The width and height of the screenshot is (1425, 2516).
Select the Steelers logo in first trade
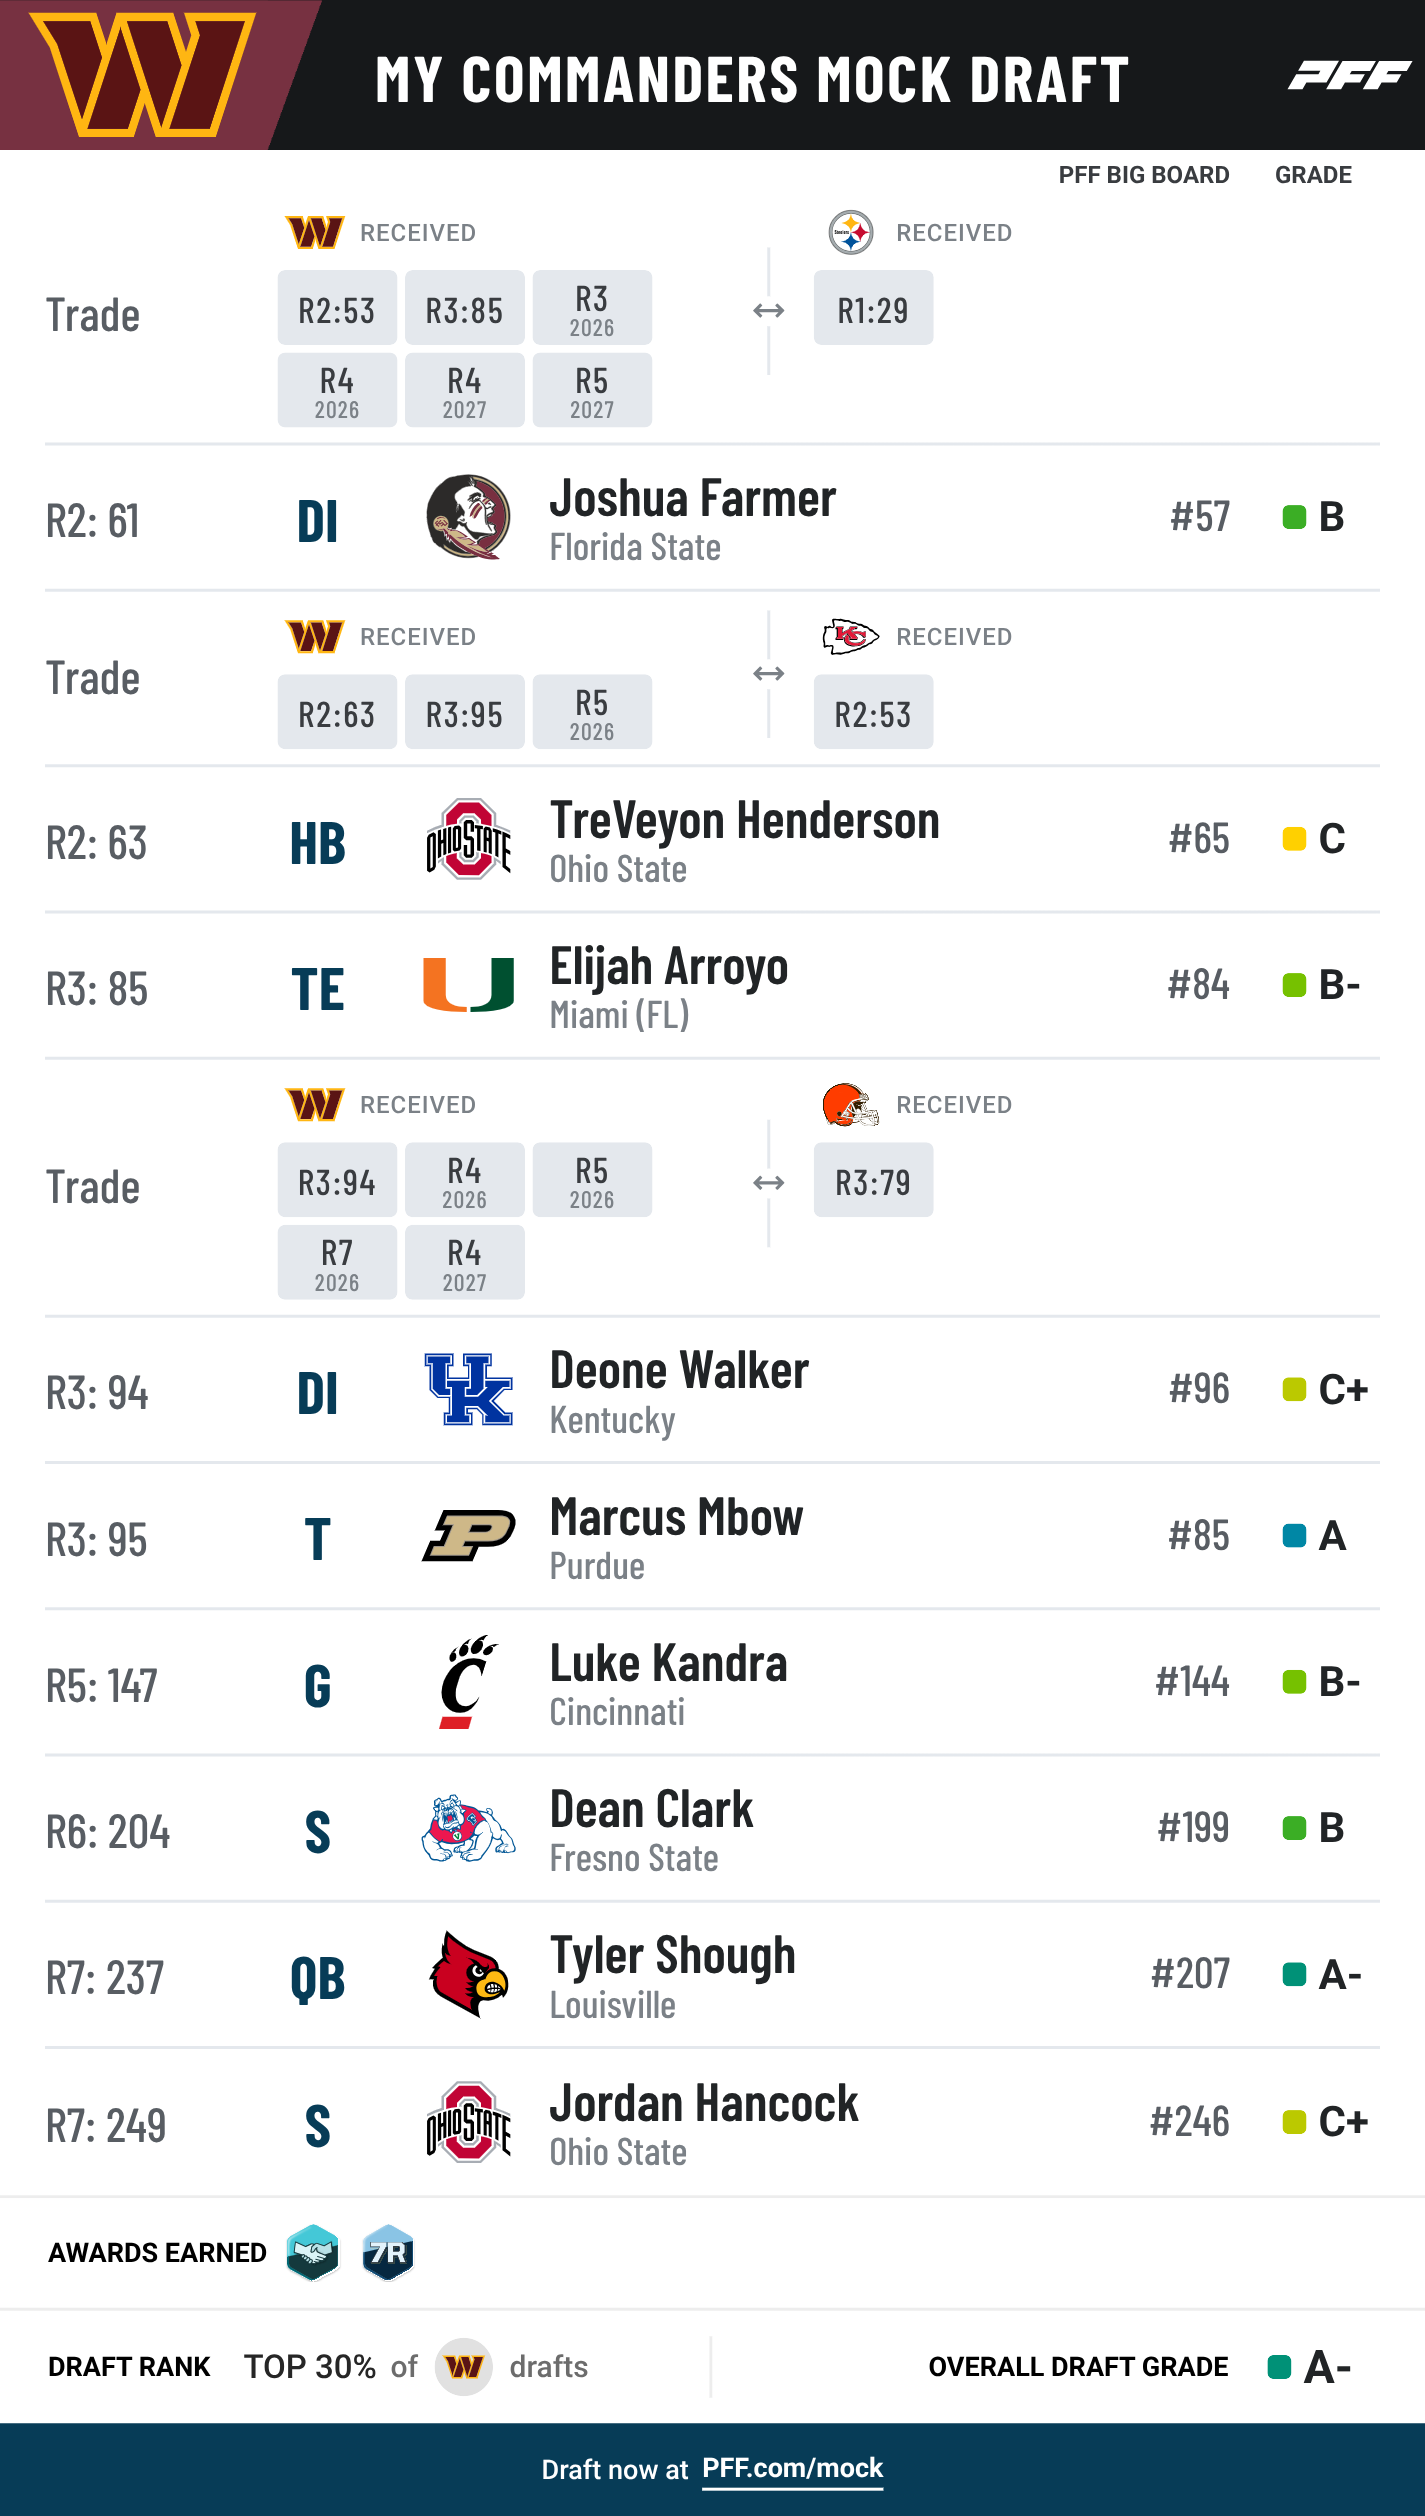pos(851,233)
